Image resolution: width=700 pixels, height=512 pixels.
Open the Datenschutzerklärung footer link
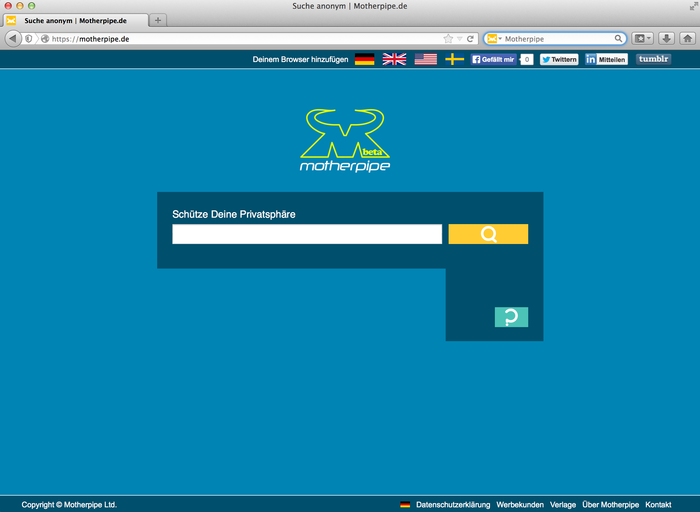(x=453, y=504)
